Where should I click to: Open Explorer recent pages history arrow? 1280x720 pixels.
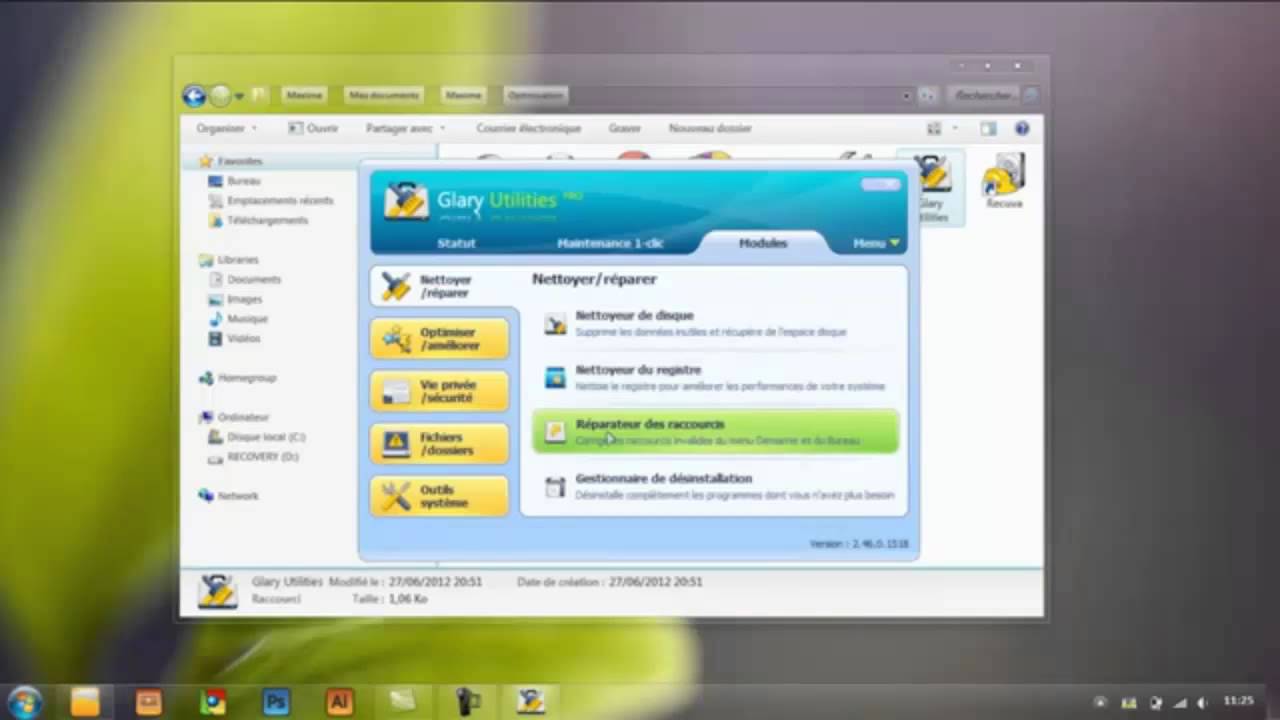coord(239,97)
